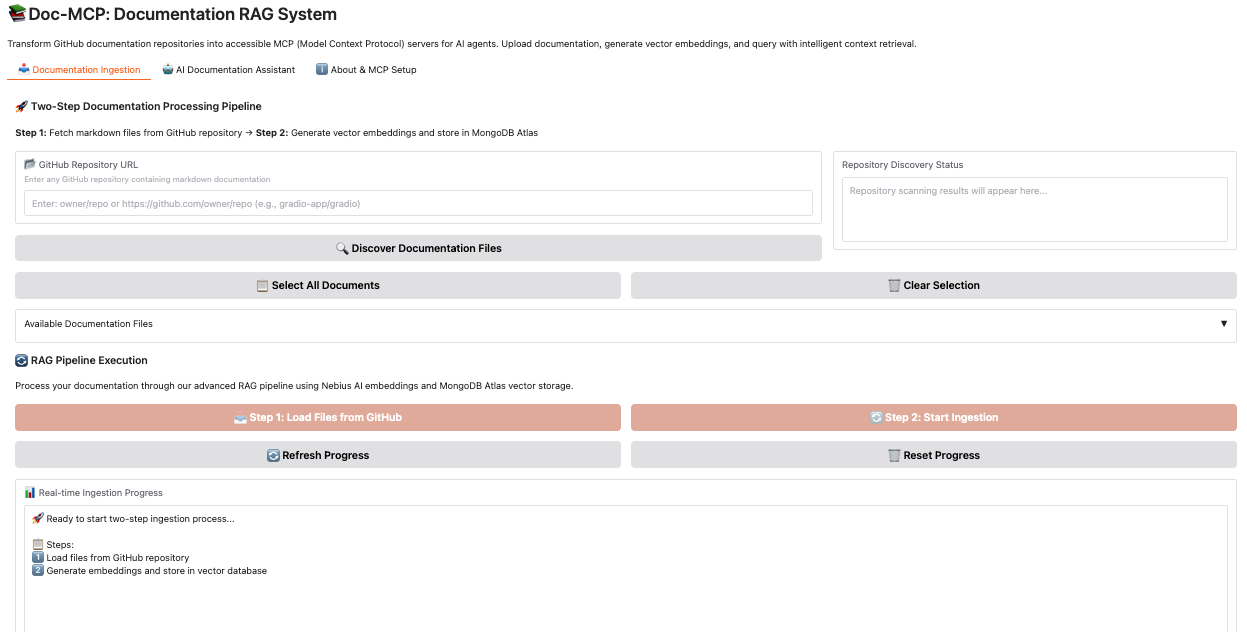Click inside the Repository Discovery Status box
Screen dimensions: 1247x632
point(1034,209)
